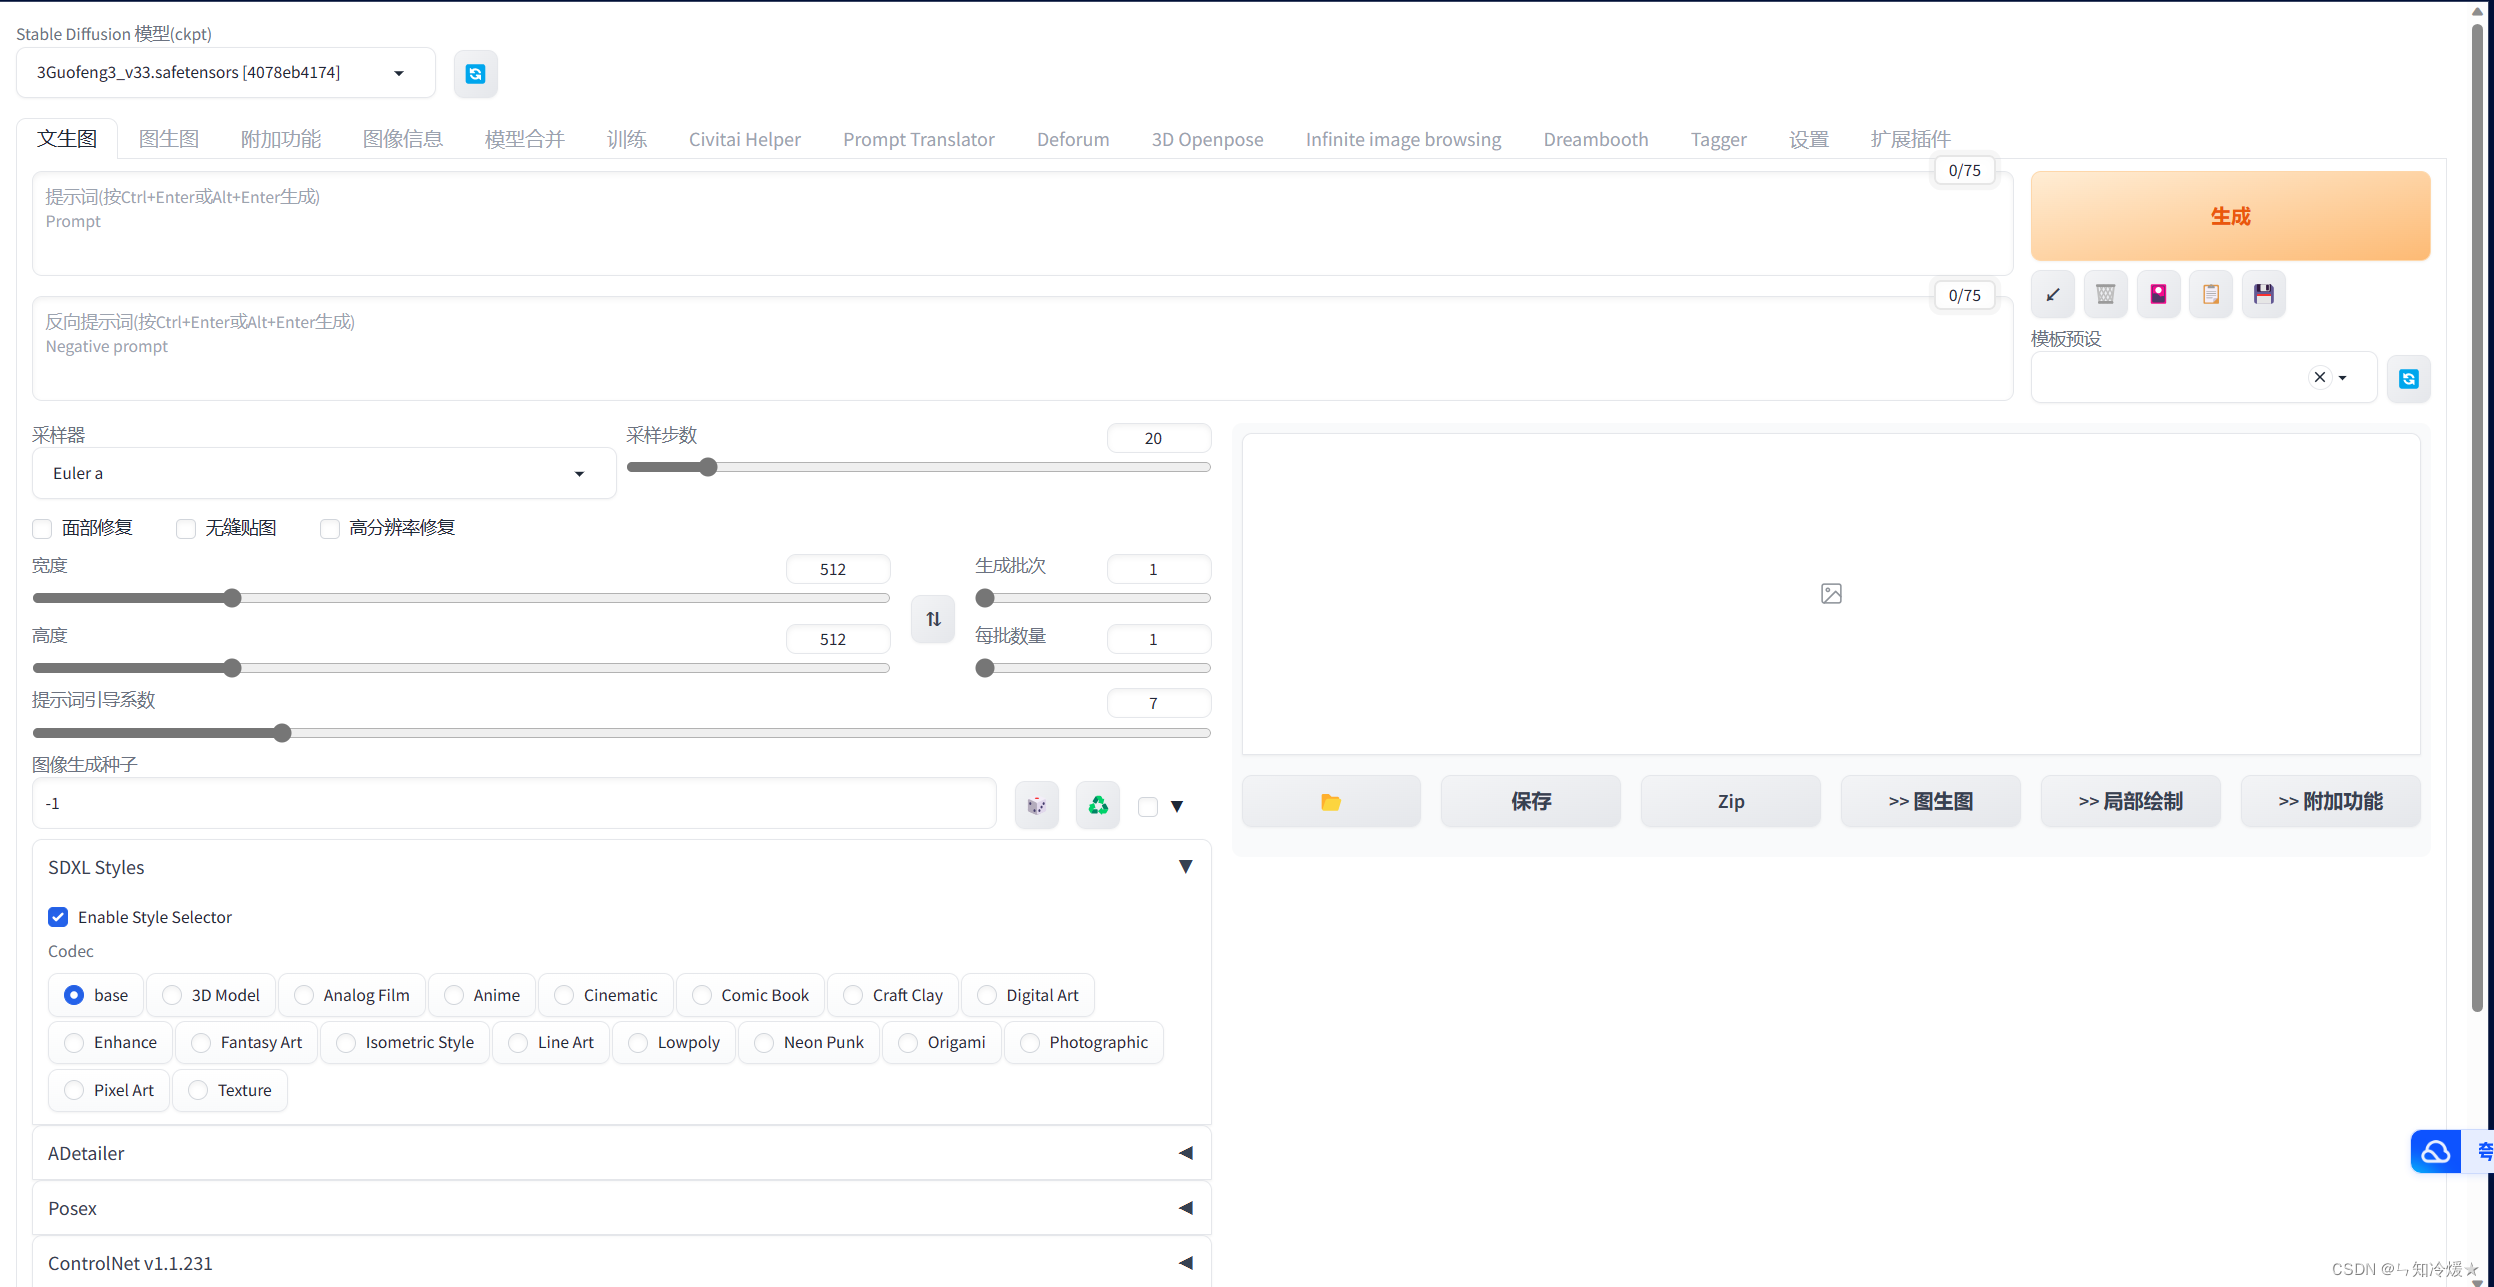The width and height of the screenshot is (2494, 1287).
Task: Switch to 图生图 tab
Action: pos(169,138)
